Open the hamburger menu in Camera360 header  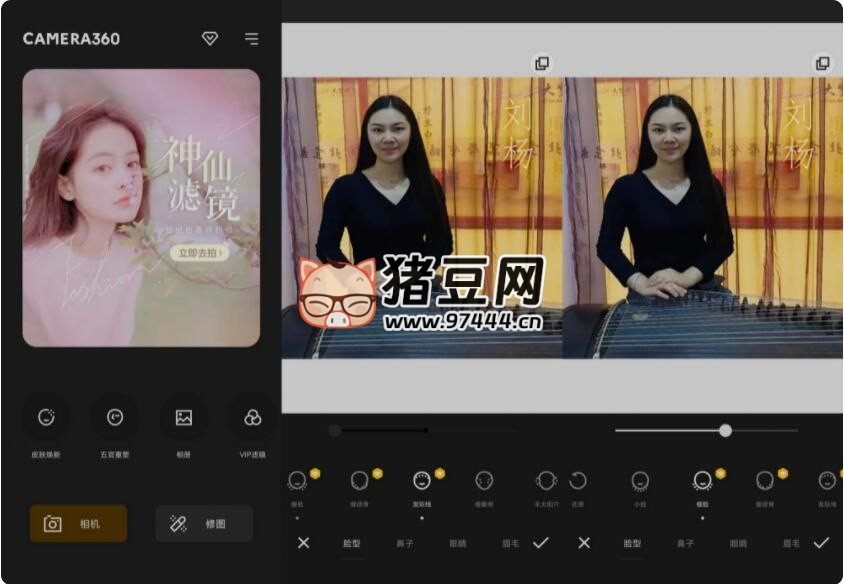tap(251, 39)
